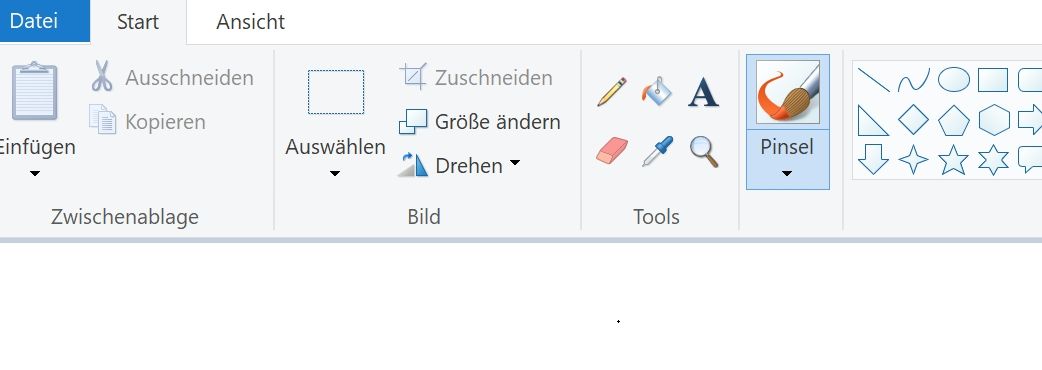Select the Magnifier zoom tool
Image resolution: width=1042 pixels, height=370 pixels.
point(704,151)
